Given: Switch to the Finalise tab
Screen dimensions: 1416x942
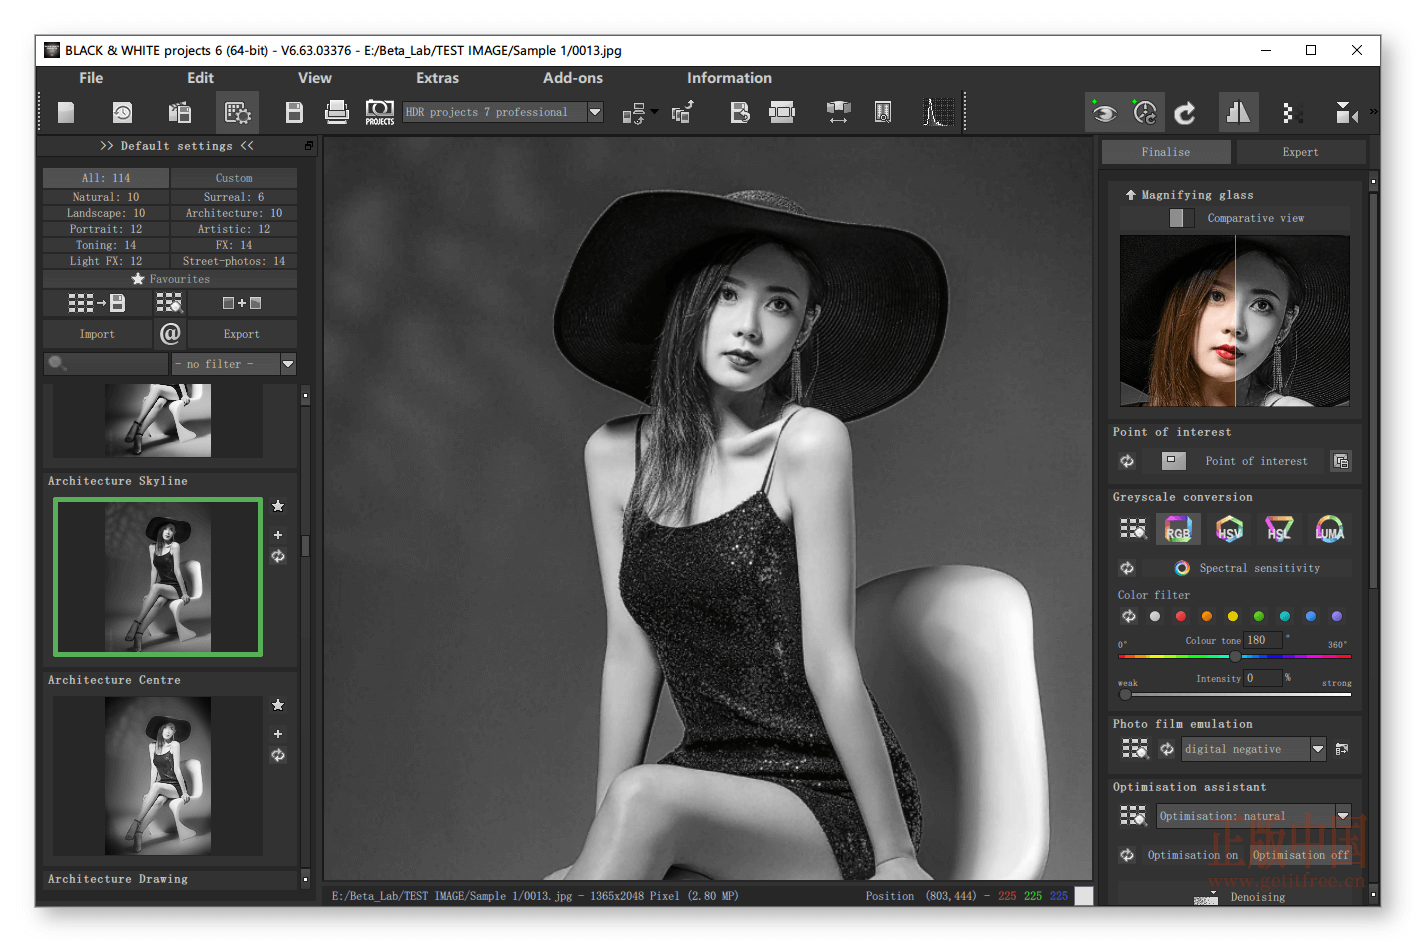Looking at the screenshot, I should point(1166,152).
